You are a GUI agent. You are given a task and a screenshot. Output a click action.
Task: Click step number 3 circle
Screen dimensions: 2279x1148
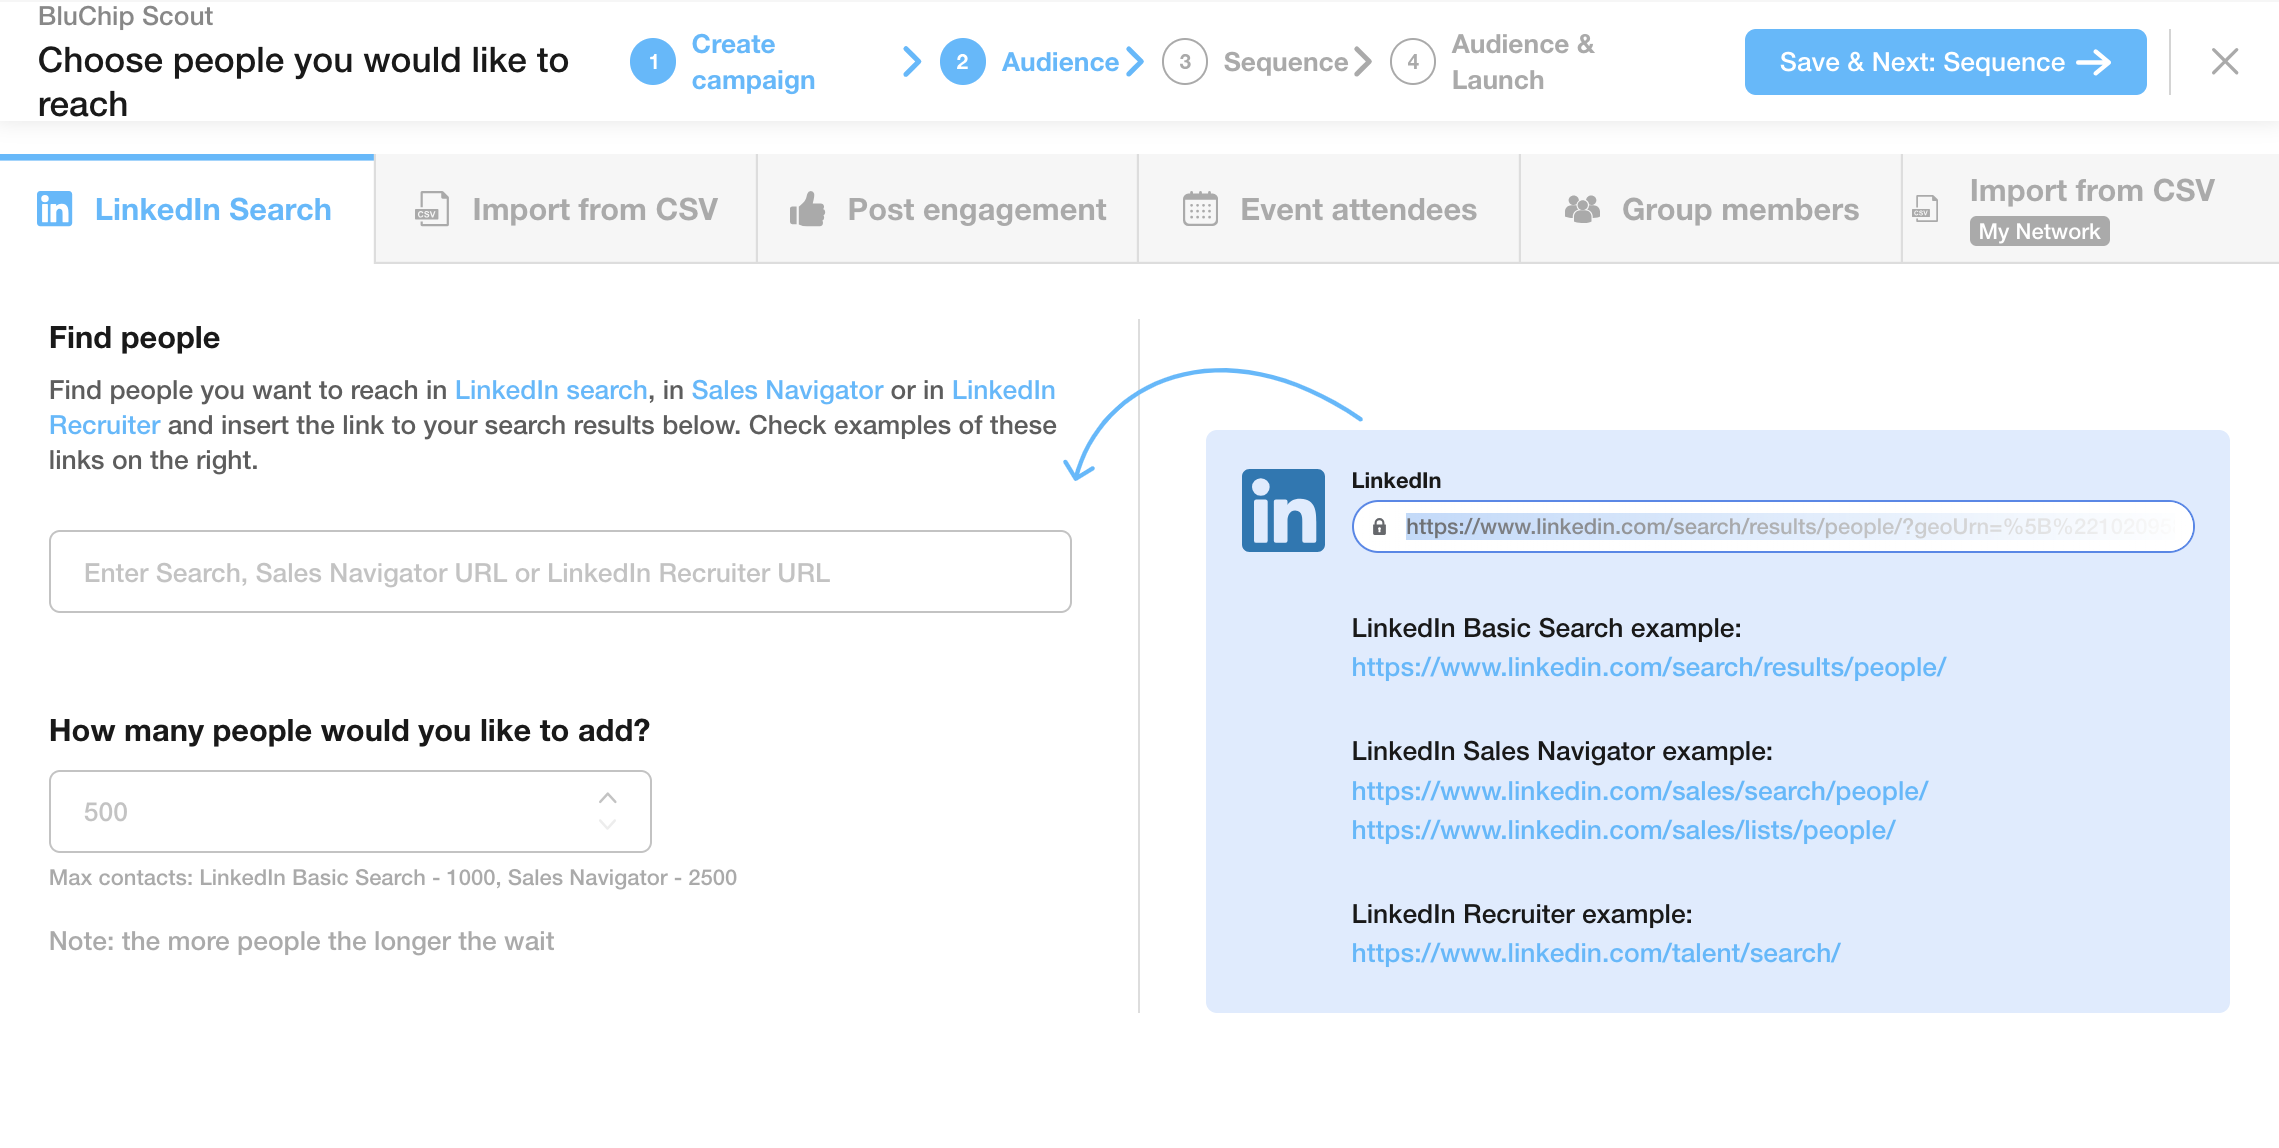[1185, 62]
